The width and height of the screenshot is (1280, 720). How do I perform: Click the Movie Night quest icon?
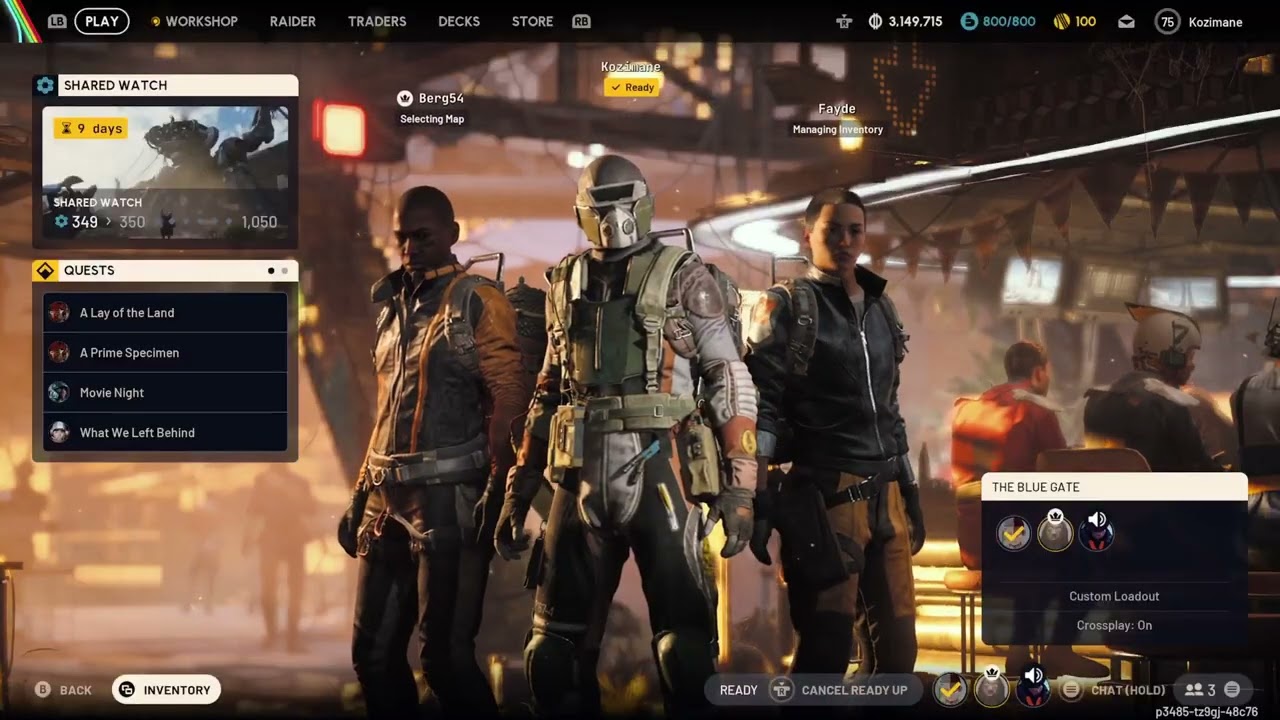pyautogui.click(x=59, y=393)
